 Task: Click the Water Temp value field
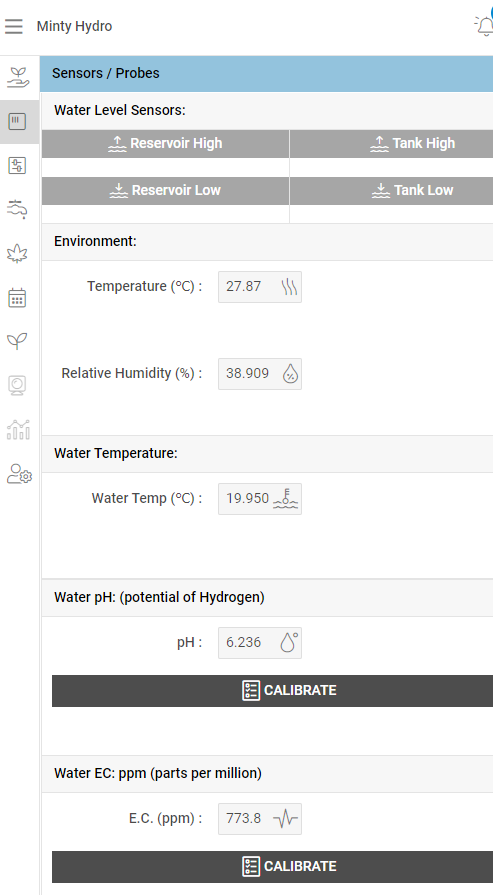pos(260,499)
